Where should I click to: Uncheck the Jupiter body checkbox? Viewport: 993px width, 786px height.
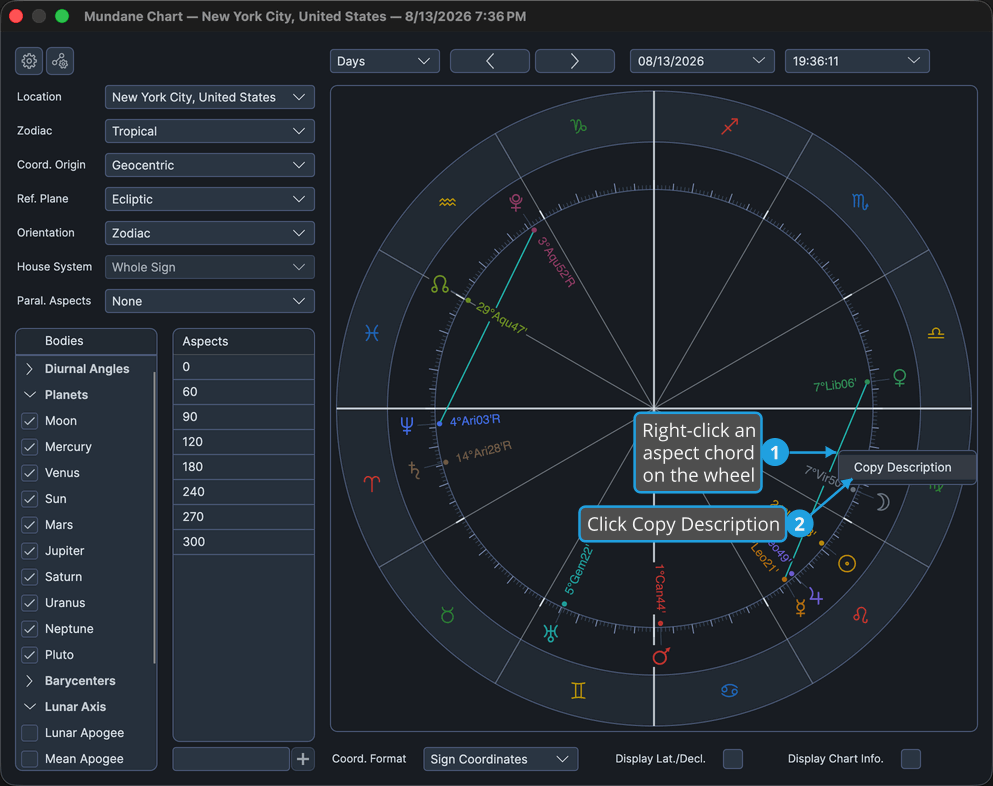30,550
